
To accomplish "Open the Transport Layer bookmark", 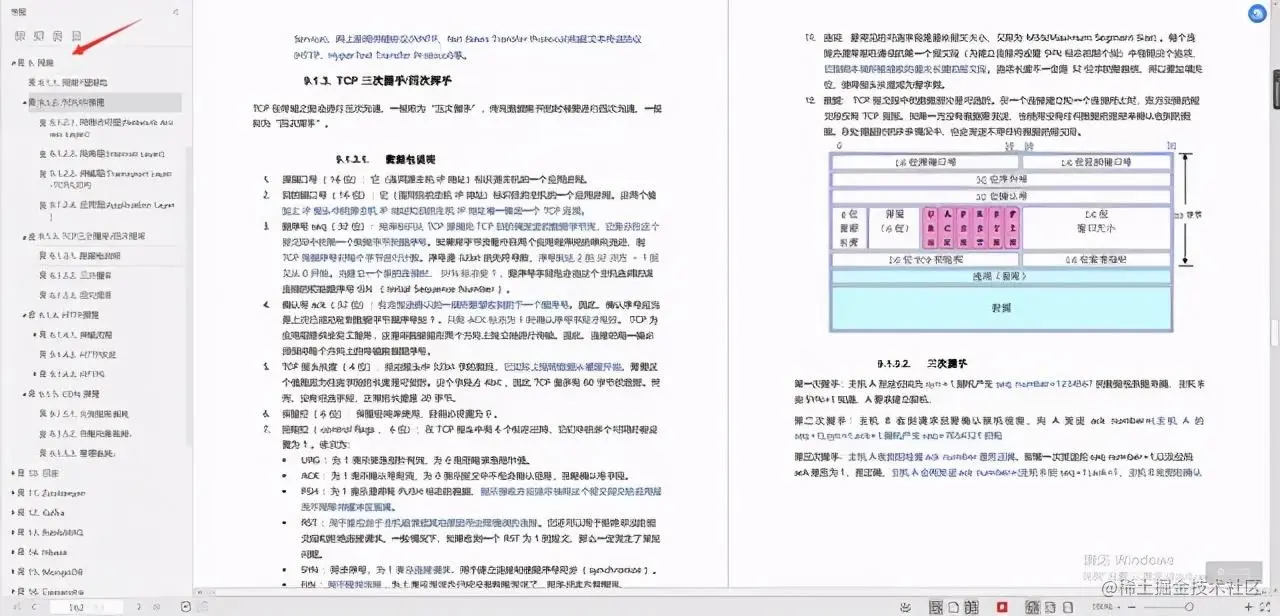I will pos(105,179).
